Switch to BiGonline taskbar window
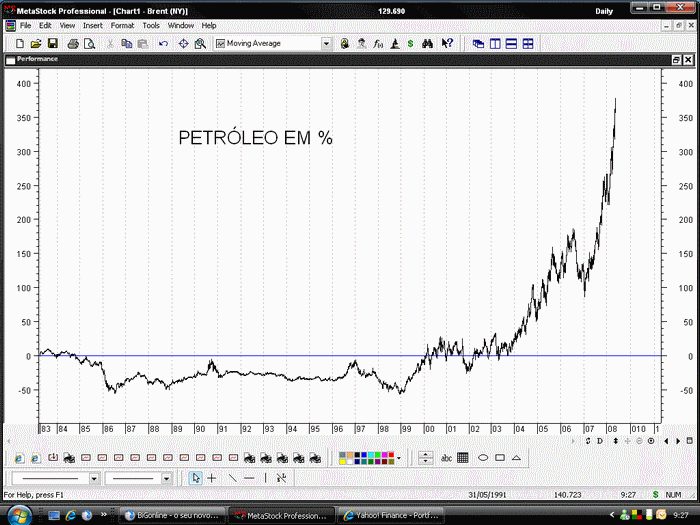The image size is (700, 525). tap(172, 515)
